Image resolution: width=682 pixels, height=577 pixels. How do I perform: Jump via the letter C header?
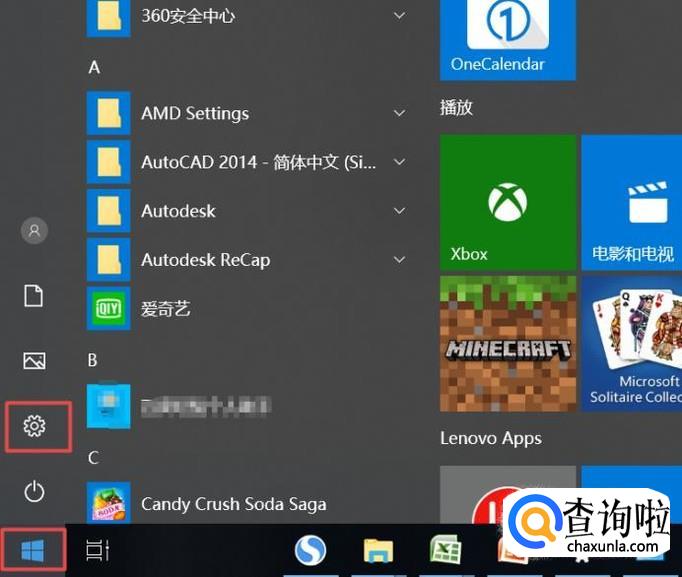pyautogui.click(x=93, y=458)
